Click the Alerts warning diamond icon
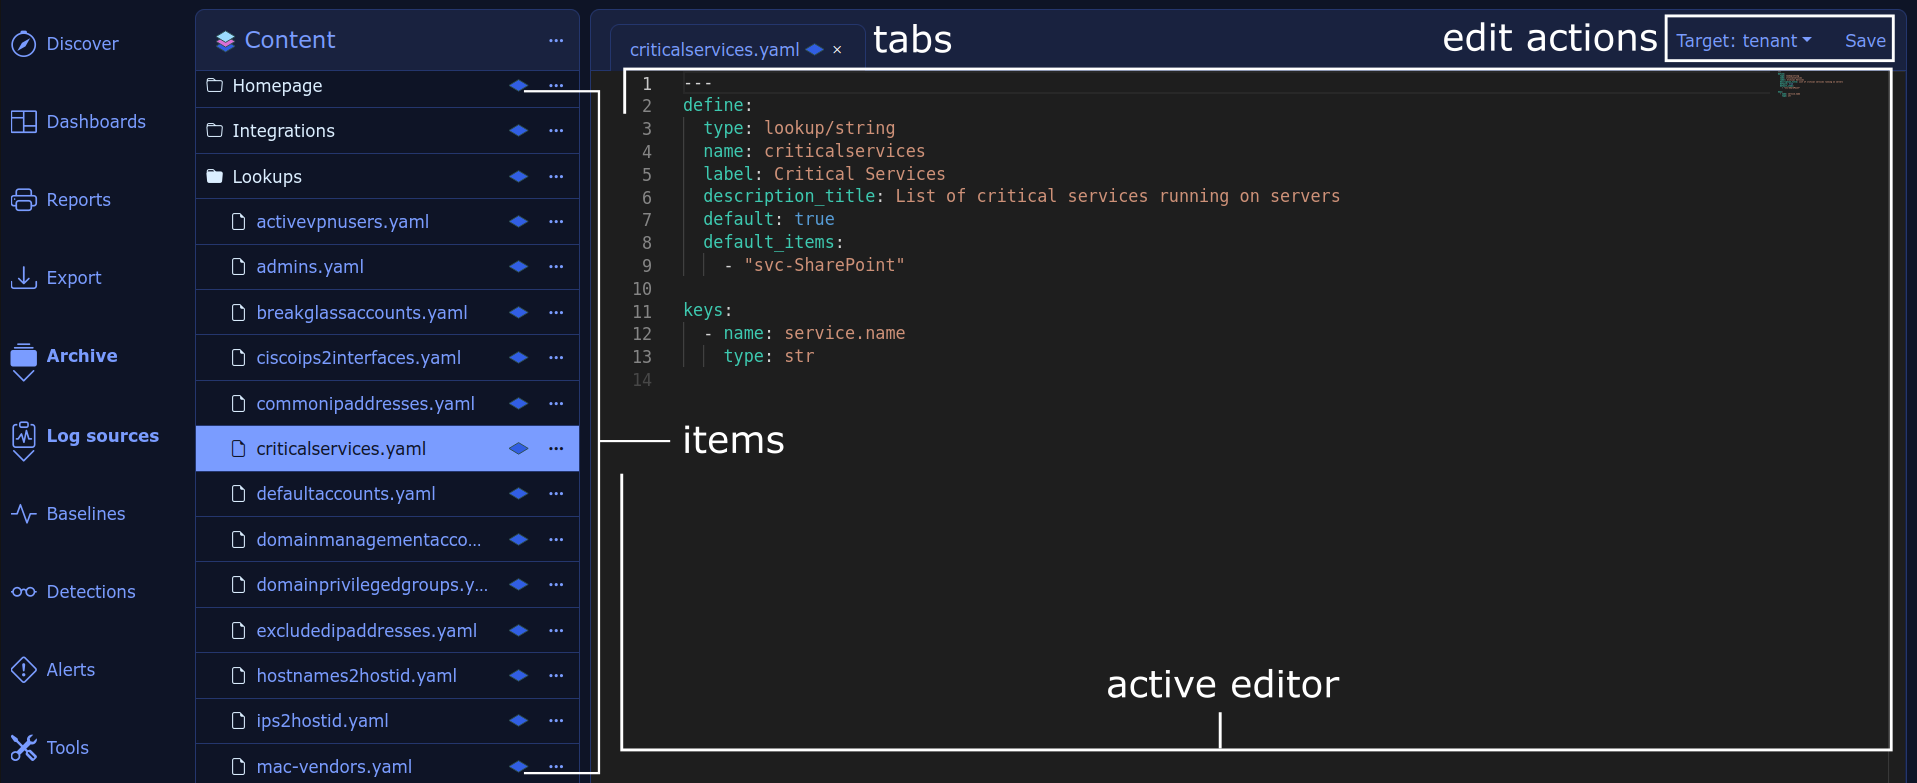This screenshot has width=1917, height=783. pyautogui.click(x=23, y=670)
